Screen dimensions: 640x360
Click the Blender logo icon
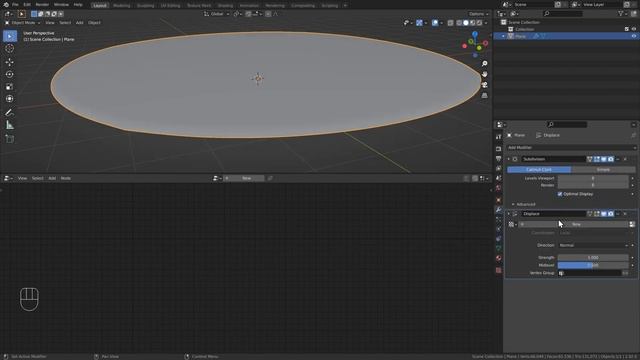tap(6, 5)
